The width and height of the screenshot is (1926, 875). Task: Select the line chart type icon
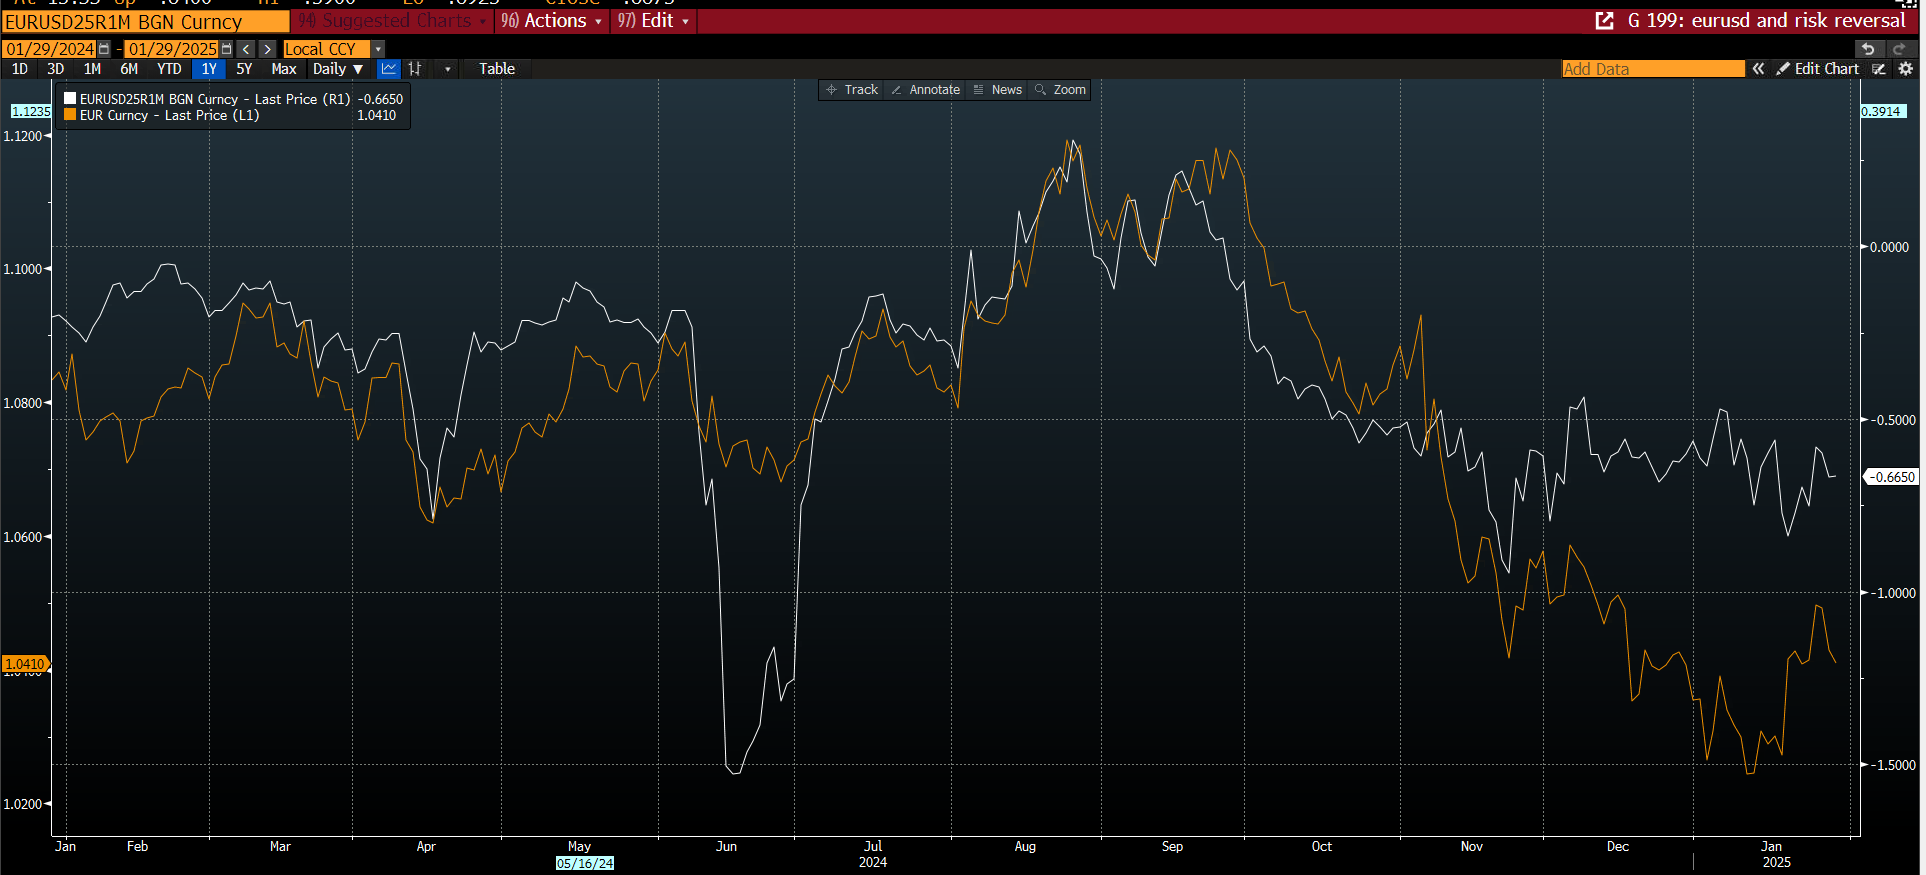click(x=389, y=69)
